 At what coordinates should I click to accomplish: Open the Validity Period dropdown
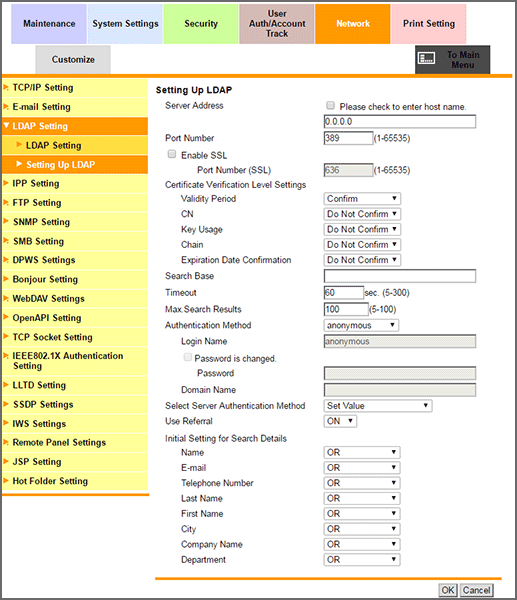click(362, 199)
